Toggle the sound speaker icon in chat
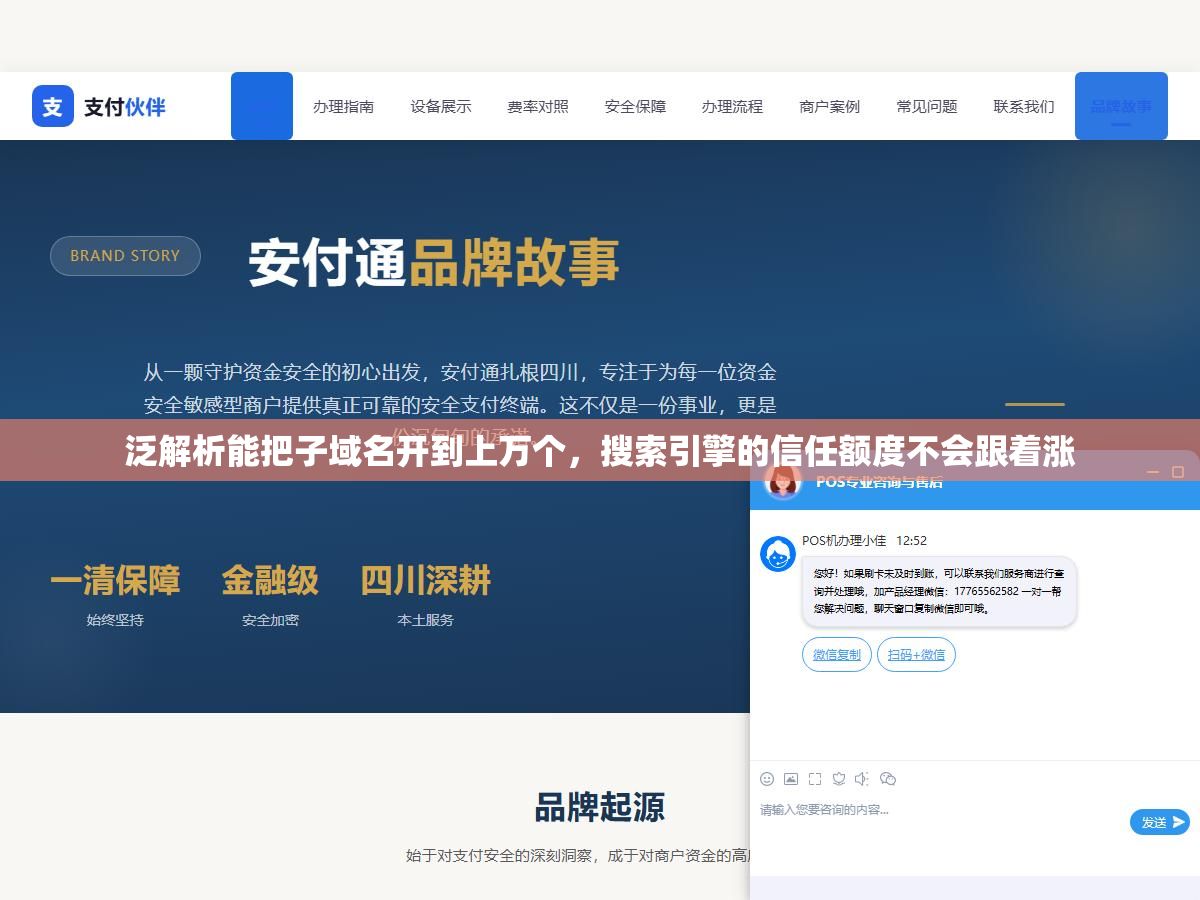Screen dimensions: 1200x900 tap(863, 778)
